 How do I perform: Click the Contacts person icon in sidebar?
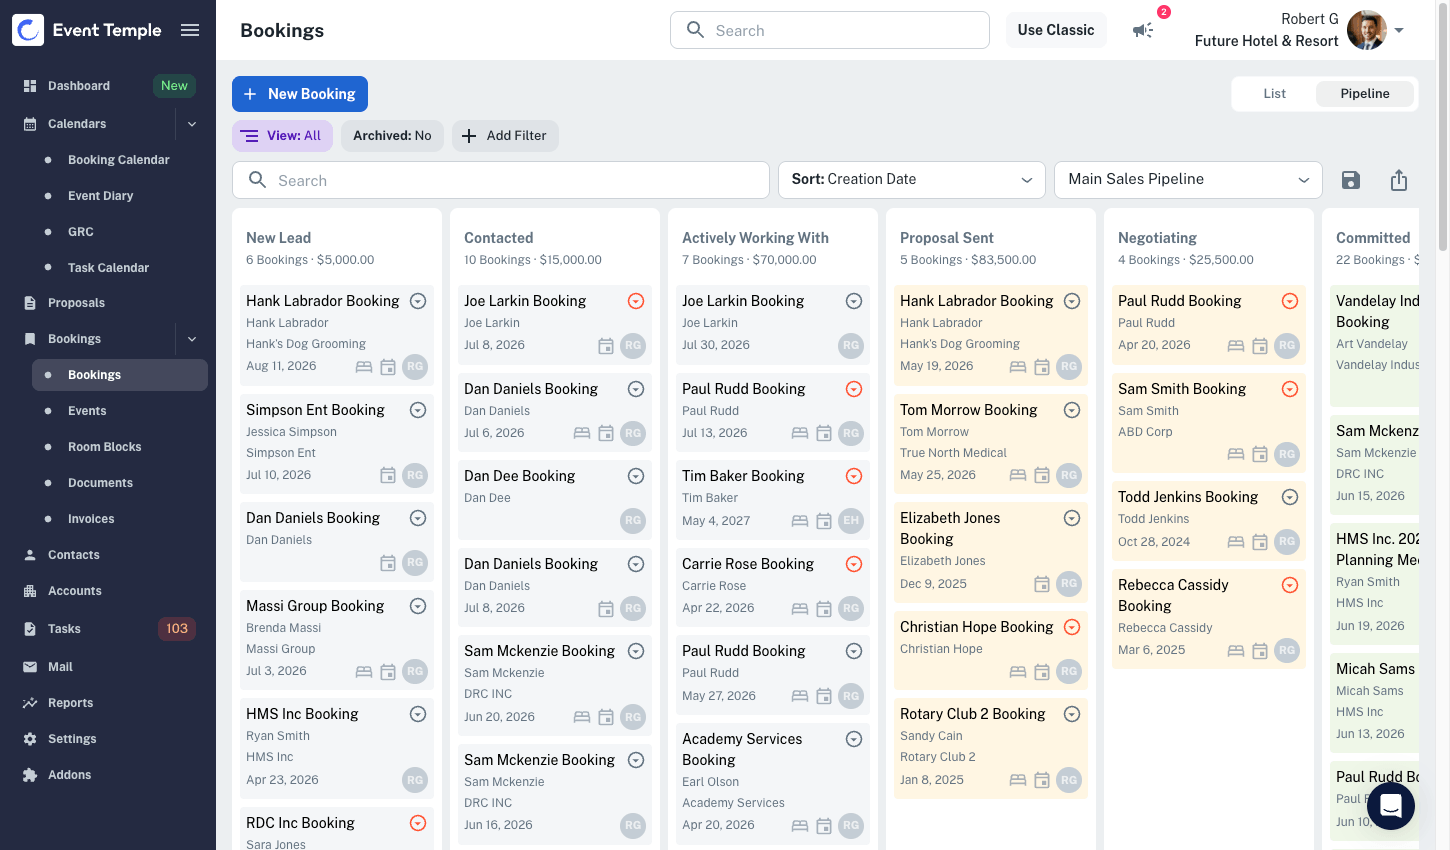[x=30, y=555]
